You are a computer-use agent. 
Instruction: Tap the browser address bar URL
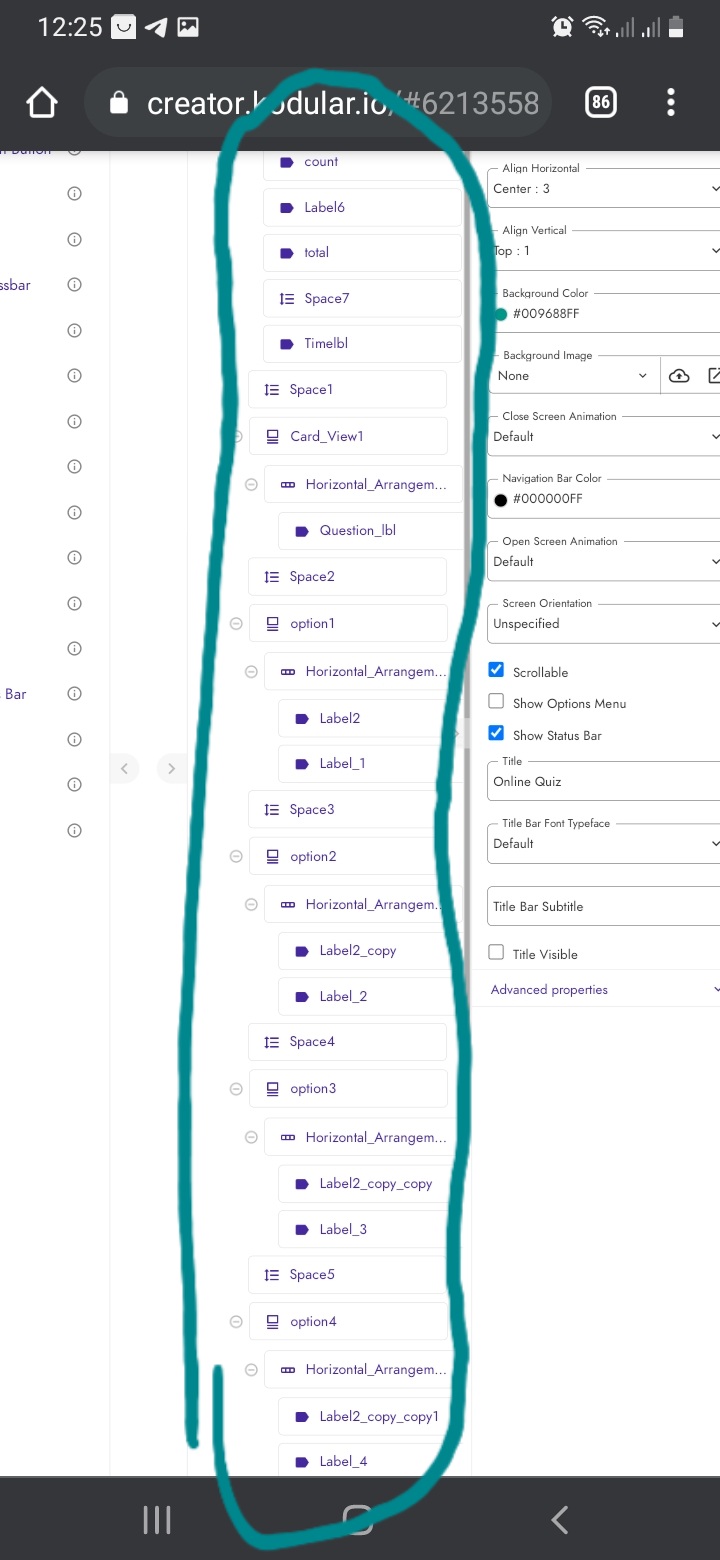click(340, 103)
